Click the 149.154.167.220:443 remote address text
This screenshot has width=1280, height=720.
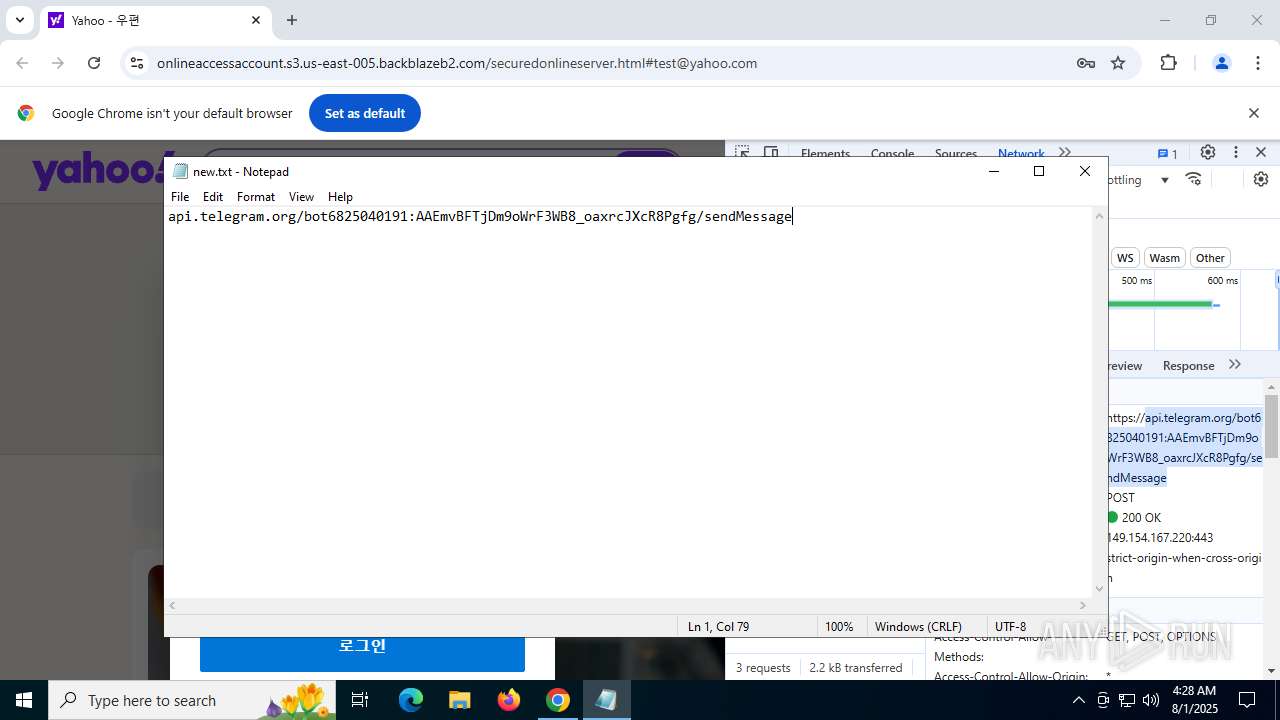[1160, 538]
